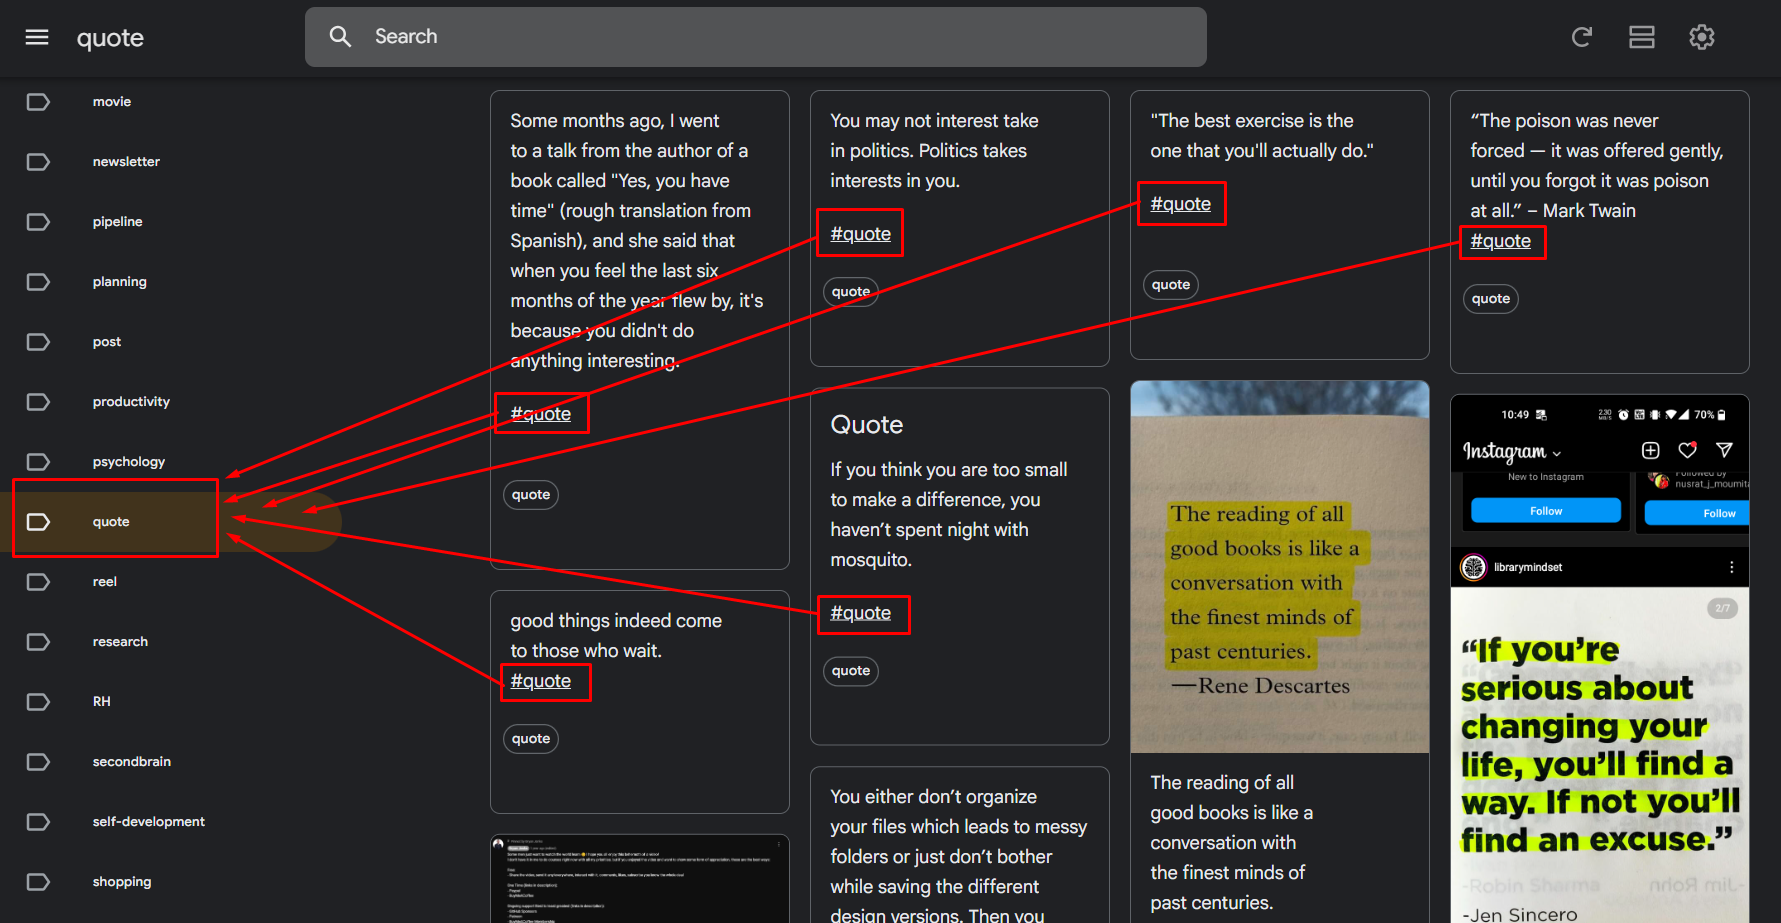Screen dimensions: 1781x923
Task: Click the search magnifier icon
Action: click(x=340, y=37)
